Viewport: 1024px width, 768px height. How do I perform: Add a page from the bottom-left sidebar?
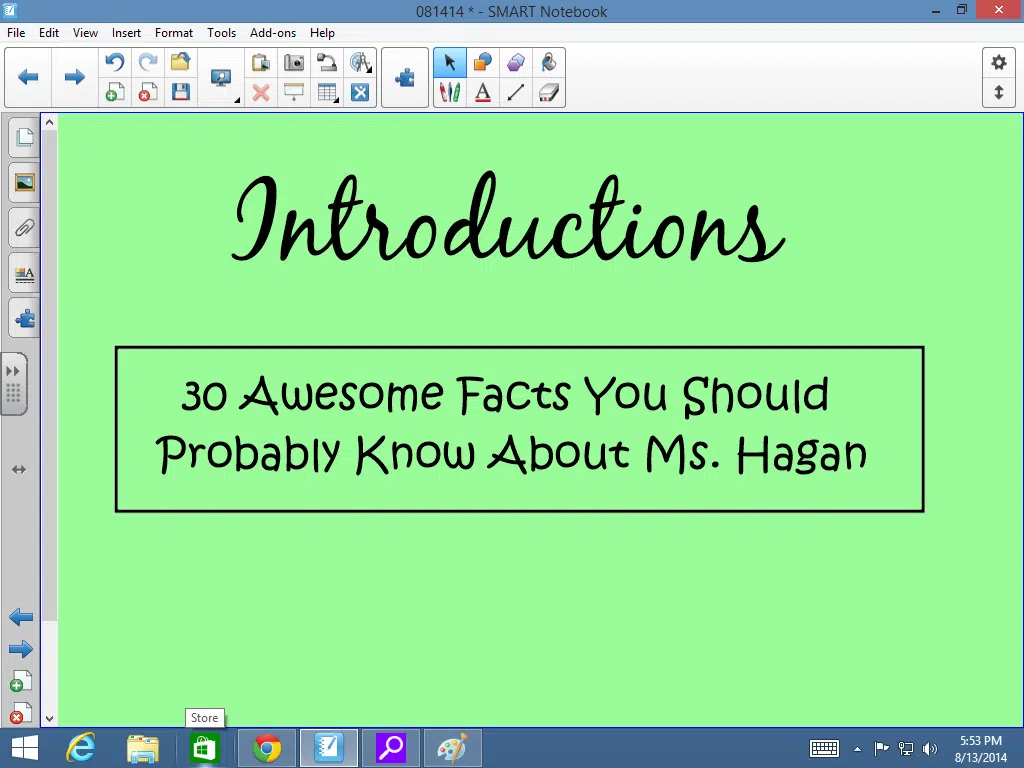21,682
